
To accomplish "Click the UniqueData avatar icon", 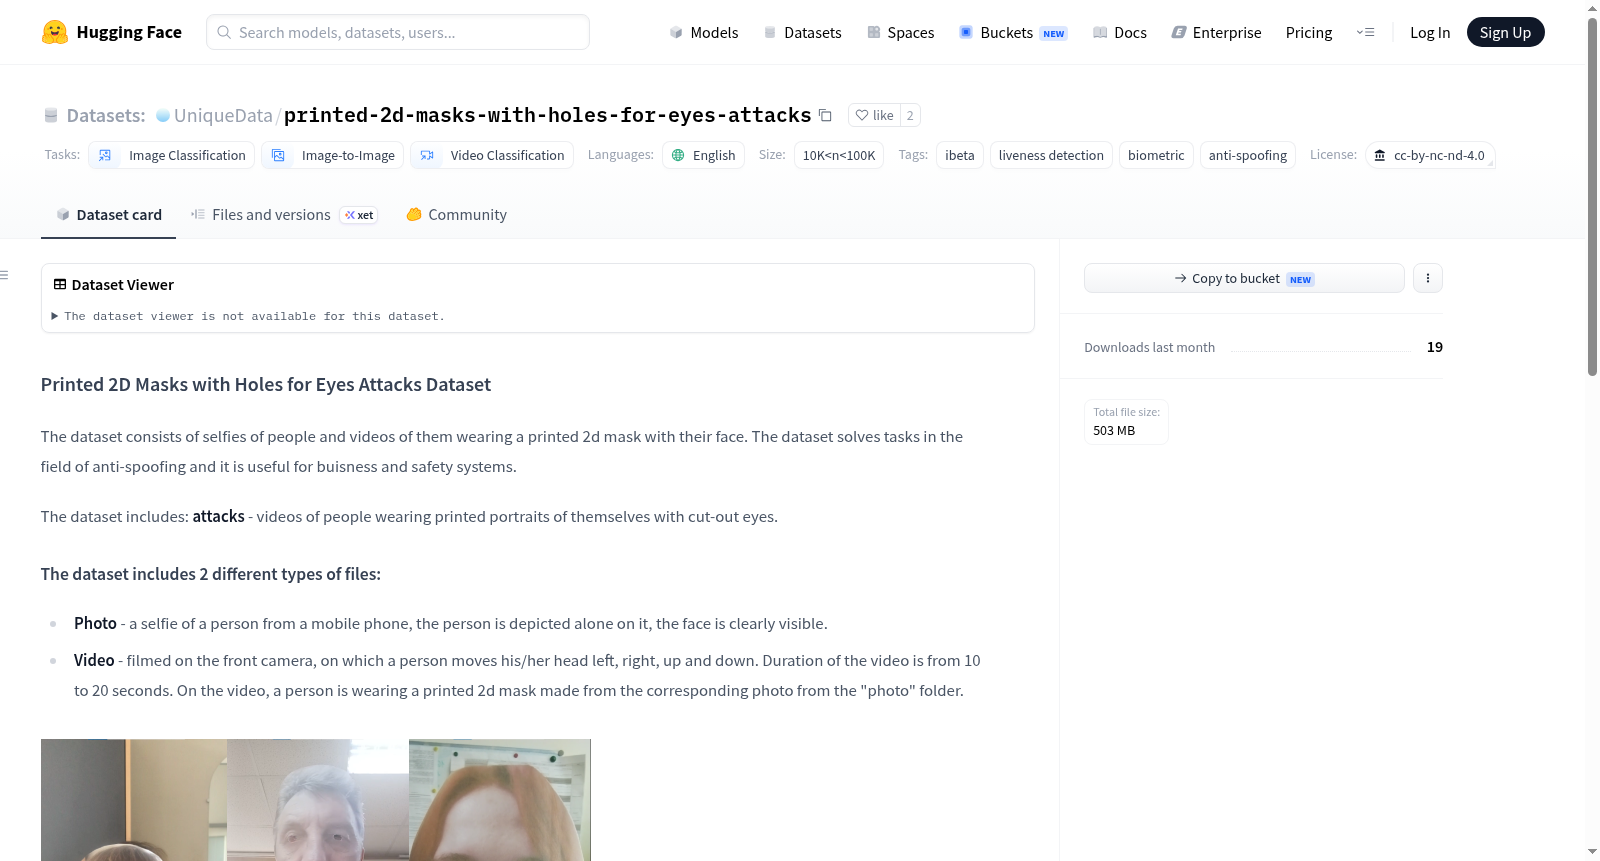I will [x=163, y=115].
